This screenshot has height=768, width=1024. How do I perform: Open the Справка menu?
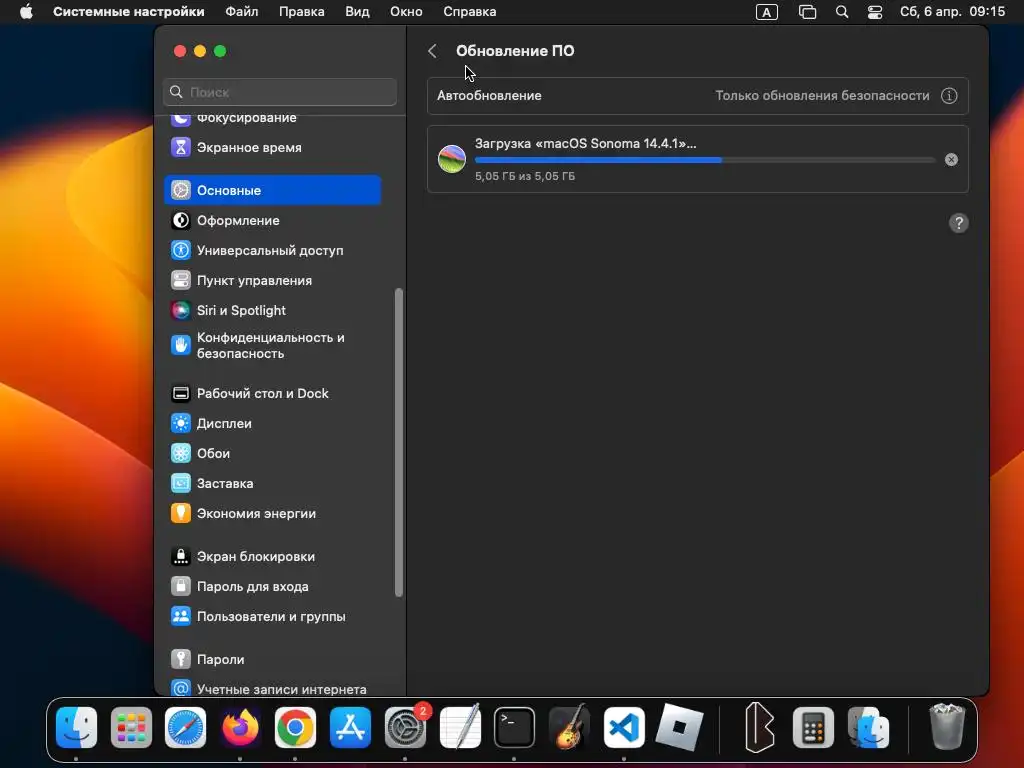click(470, 12)
